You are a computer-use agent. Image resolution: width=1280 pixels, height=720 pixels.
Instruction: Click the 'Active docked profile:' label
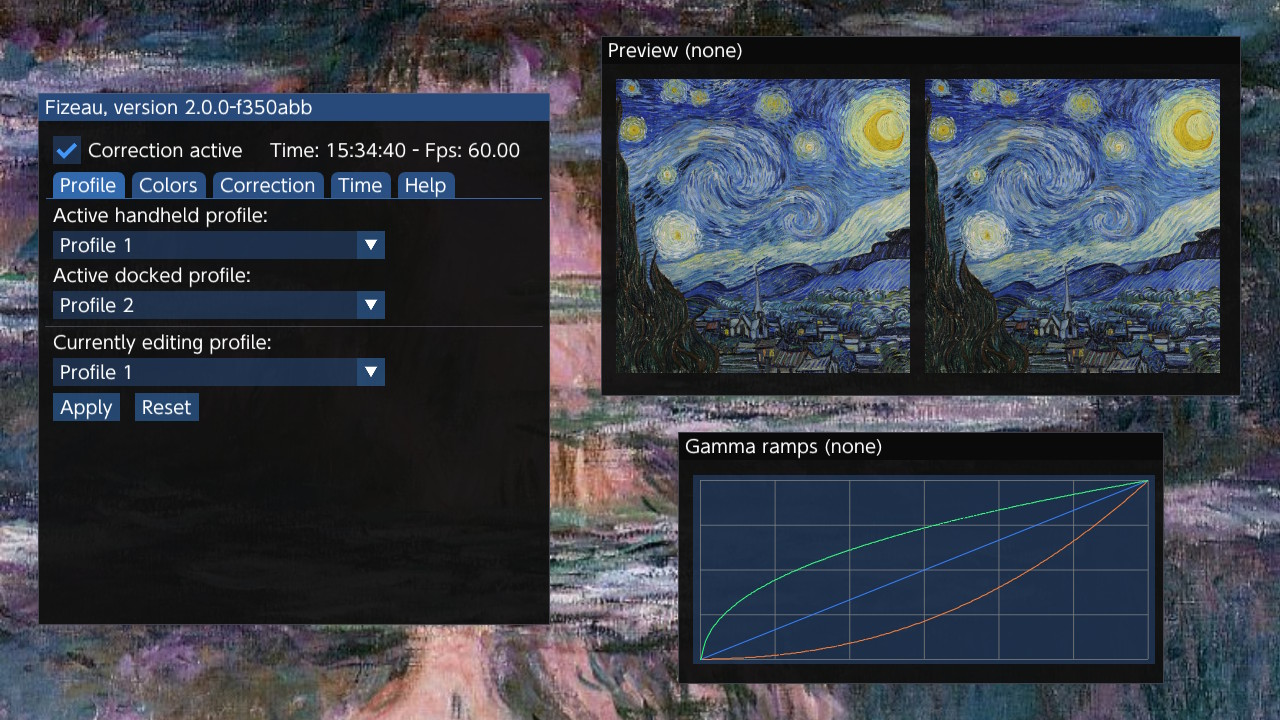[x=152, y=275]
